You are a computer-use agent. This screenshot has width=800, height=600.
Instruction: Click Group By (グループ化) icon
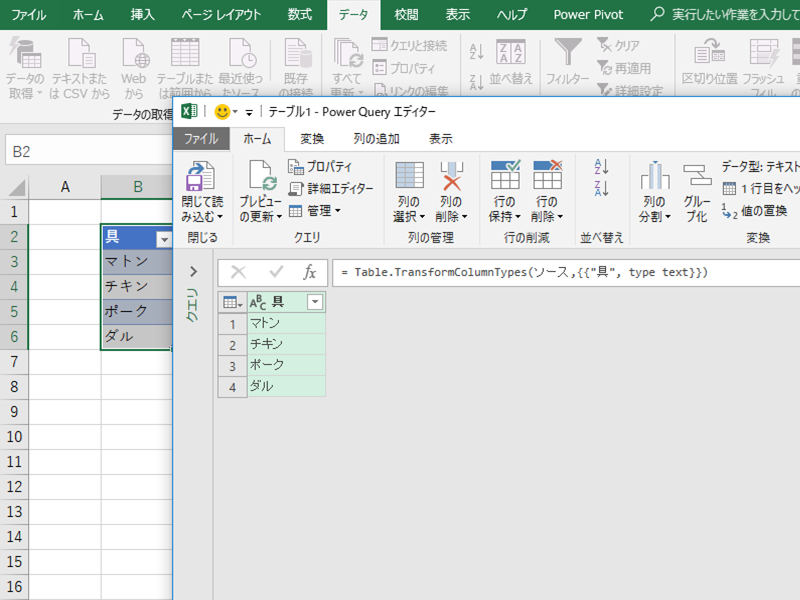pyautogui.click(x=697, y=175)
